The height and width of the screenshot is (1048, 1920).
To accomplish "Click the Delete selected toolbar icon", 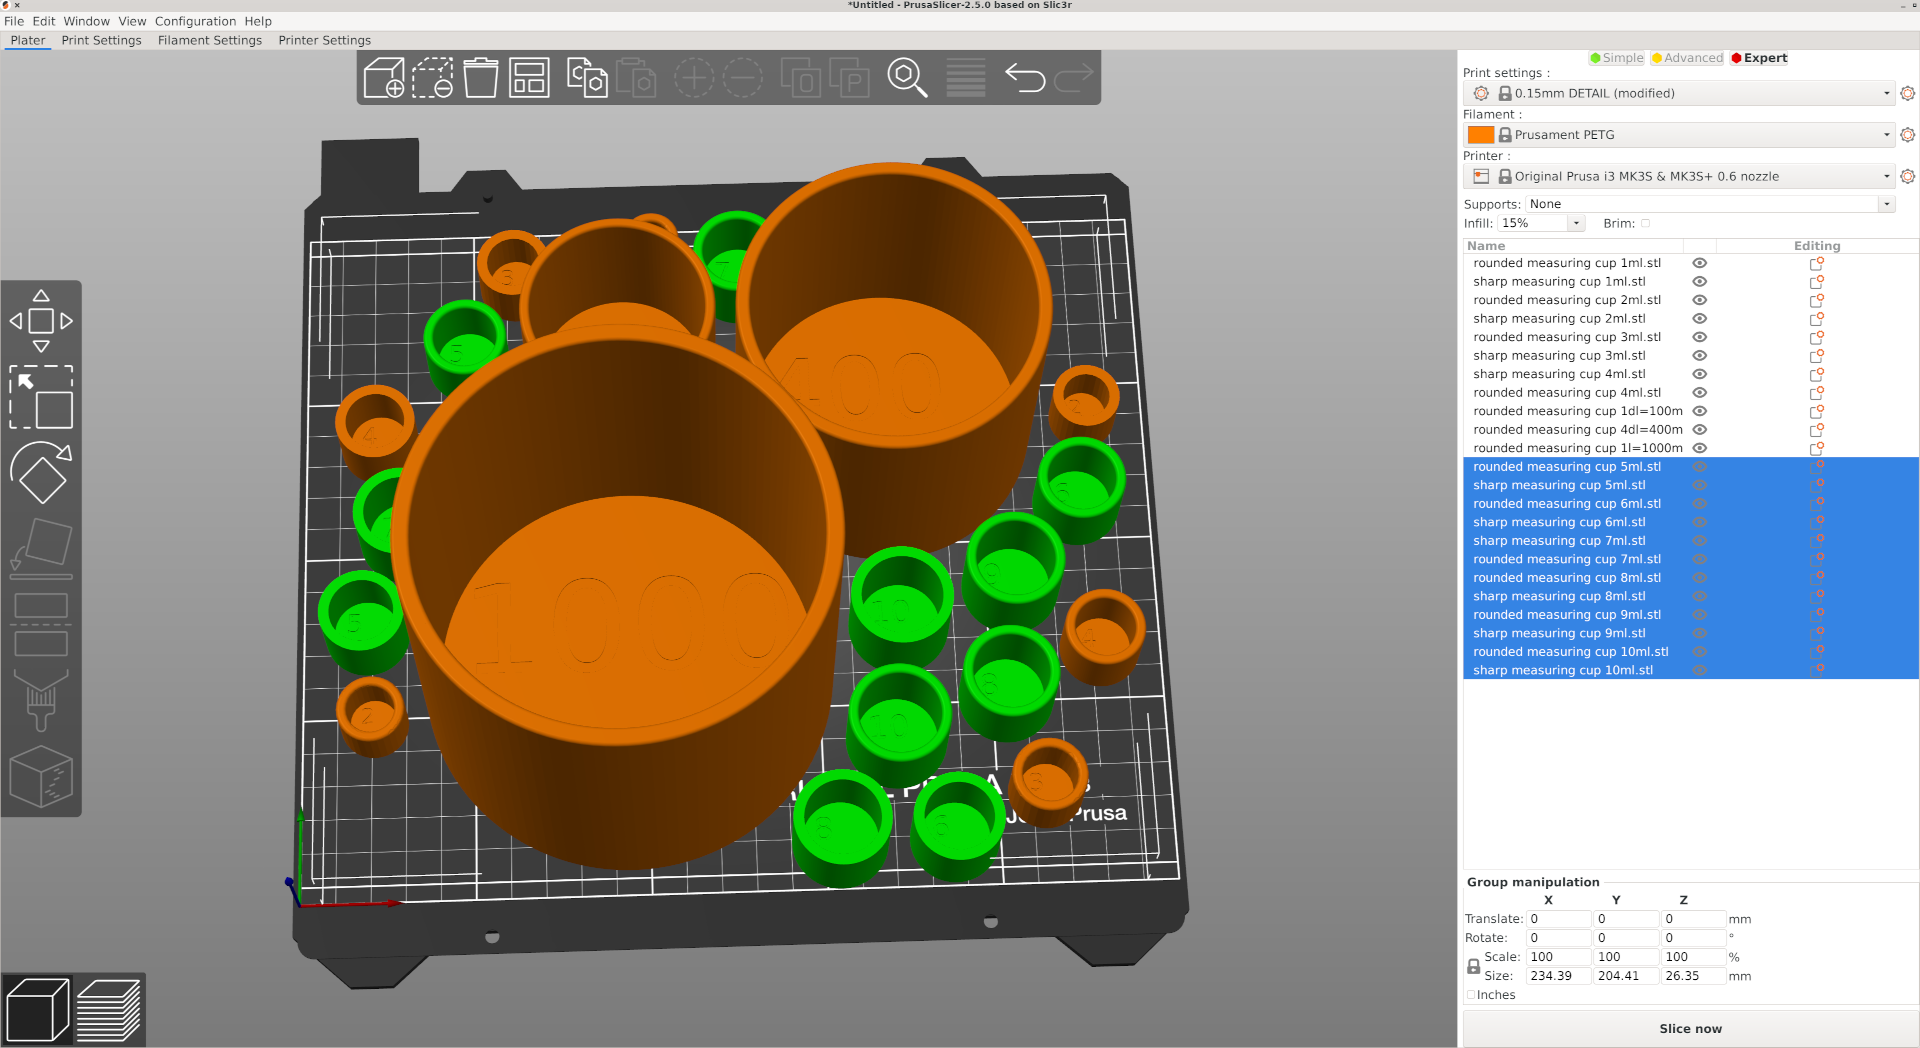I will pos(433,77).
